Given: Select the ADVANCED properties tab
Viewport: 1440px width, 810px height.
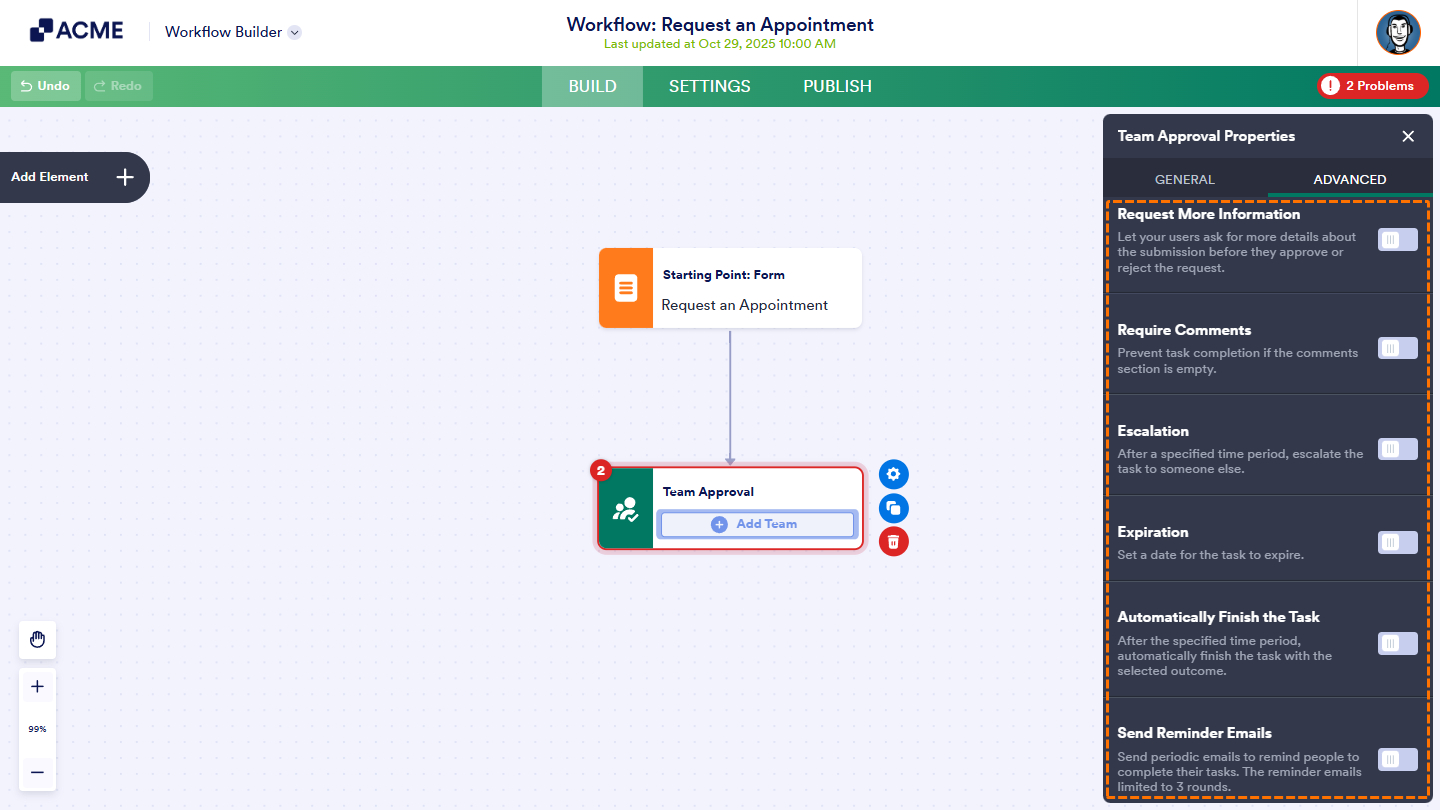Looking at the screenshot, I should [x=1350, y=180].
